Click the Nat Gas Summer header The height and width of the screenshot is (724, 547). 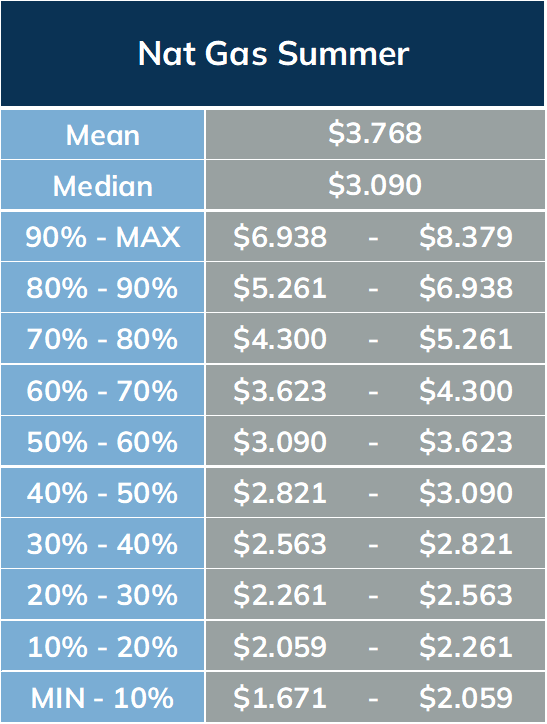point(273,54)
